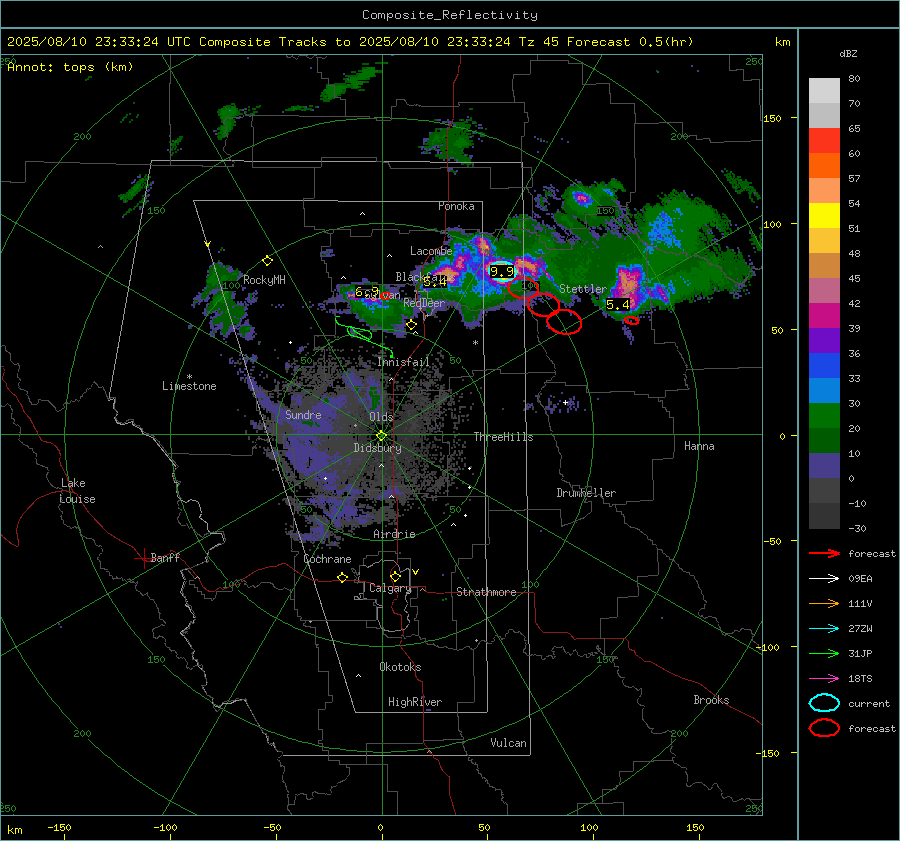Click the asterisk marker above Limestone

[189, 377]
